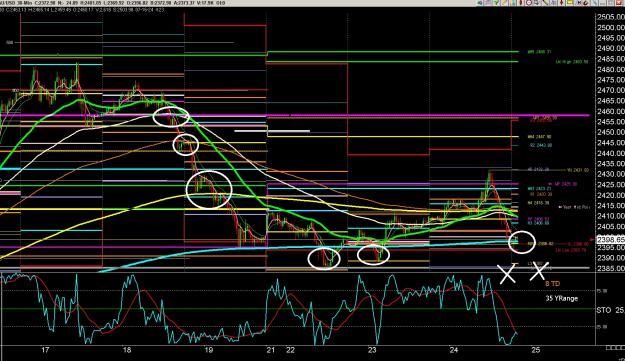Click the red Ltl Low level label
625x361 pixels.
tap(571, 250)
